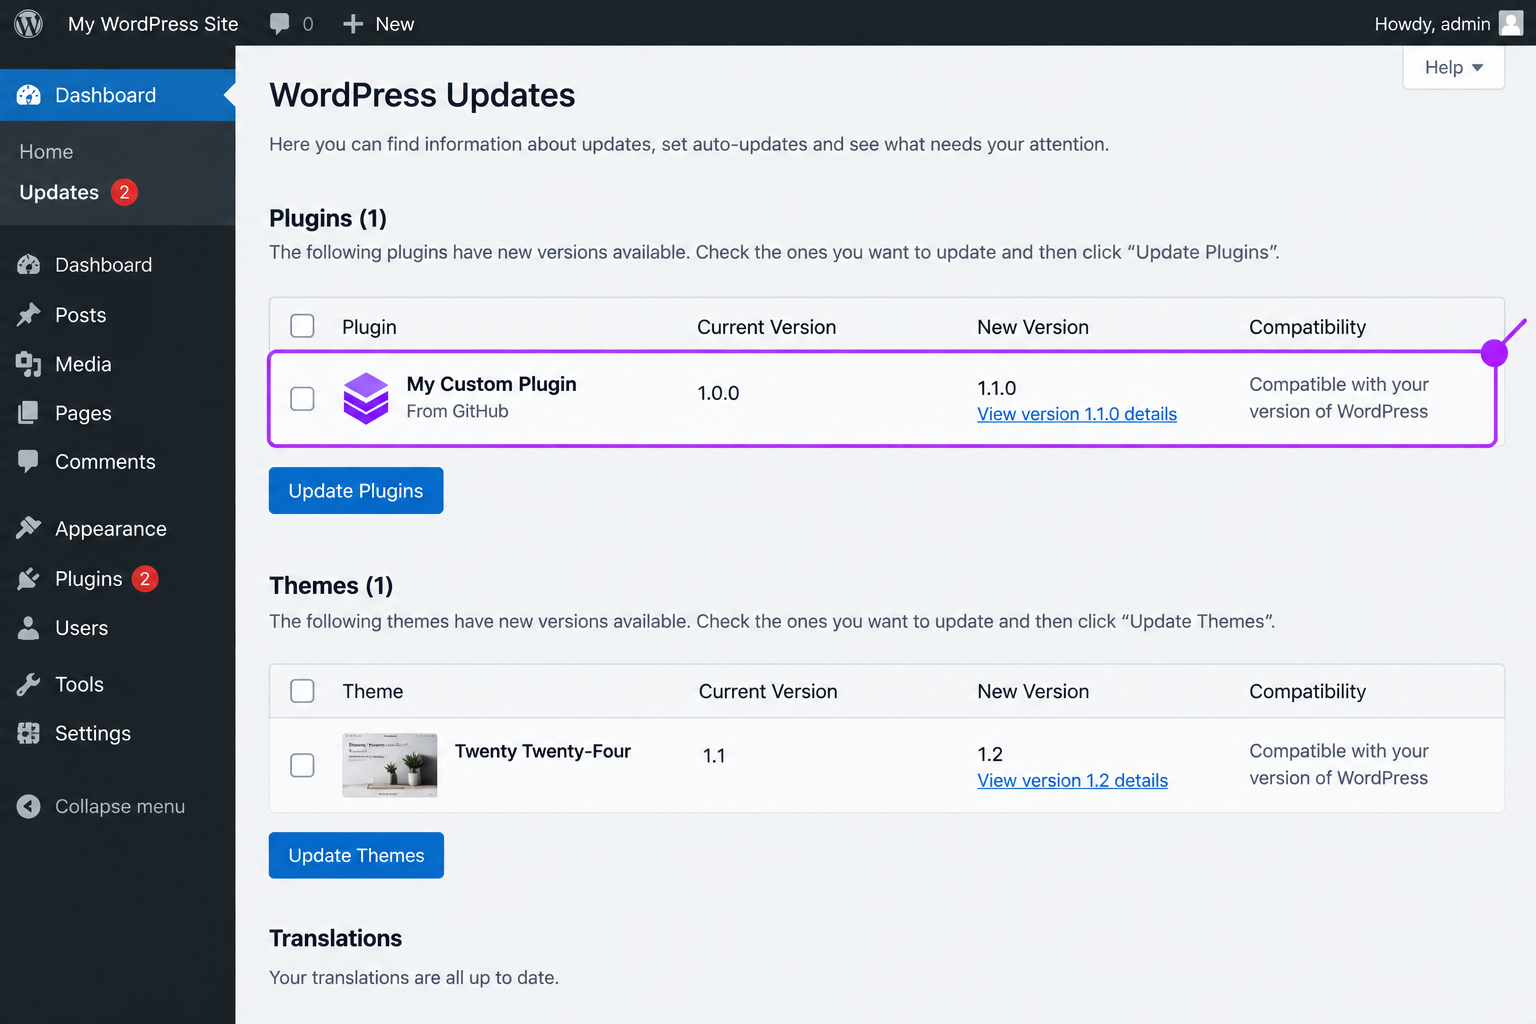The image size is (1536, 1024).
Task: Click the Tools wrench icon
Action: point(29,684)
